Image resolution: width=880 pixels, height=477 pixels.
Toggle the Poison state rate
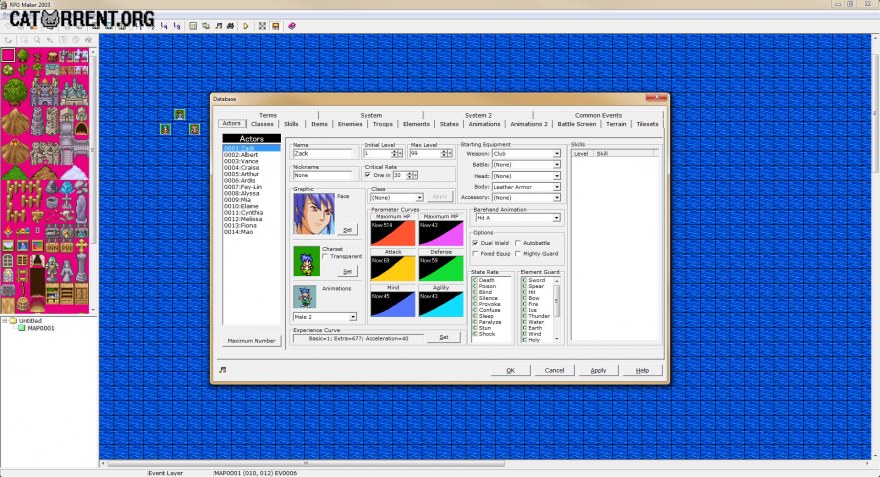[x=474, y=286]
